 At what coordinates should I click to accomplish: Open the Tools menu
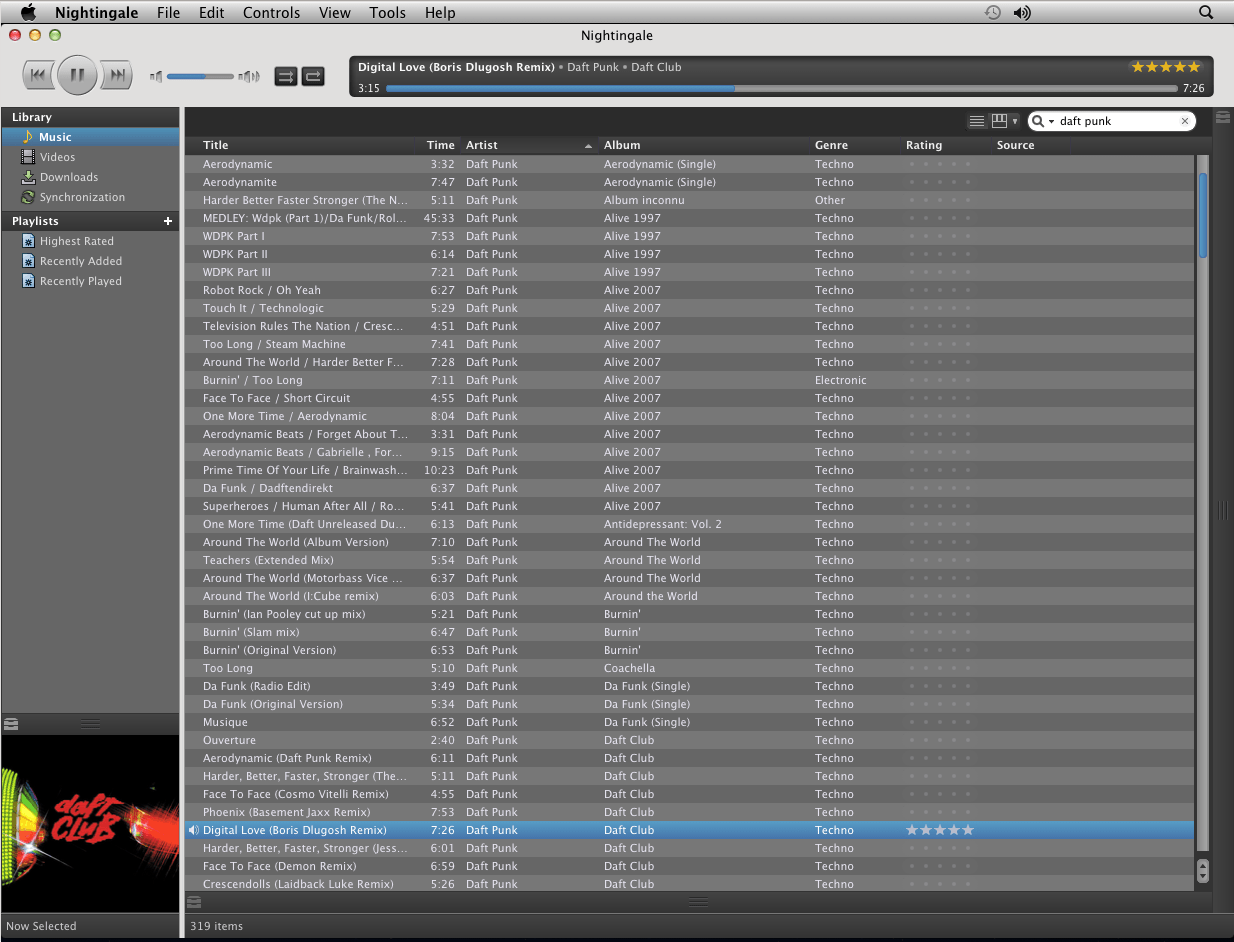pyautogui.click(x=387, y=12)
